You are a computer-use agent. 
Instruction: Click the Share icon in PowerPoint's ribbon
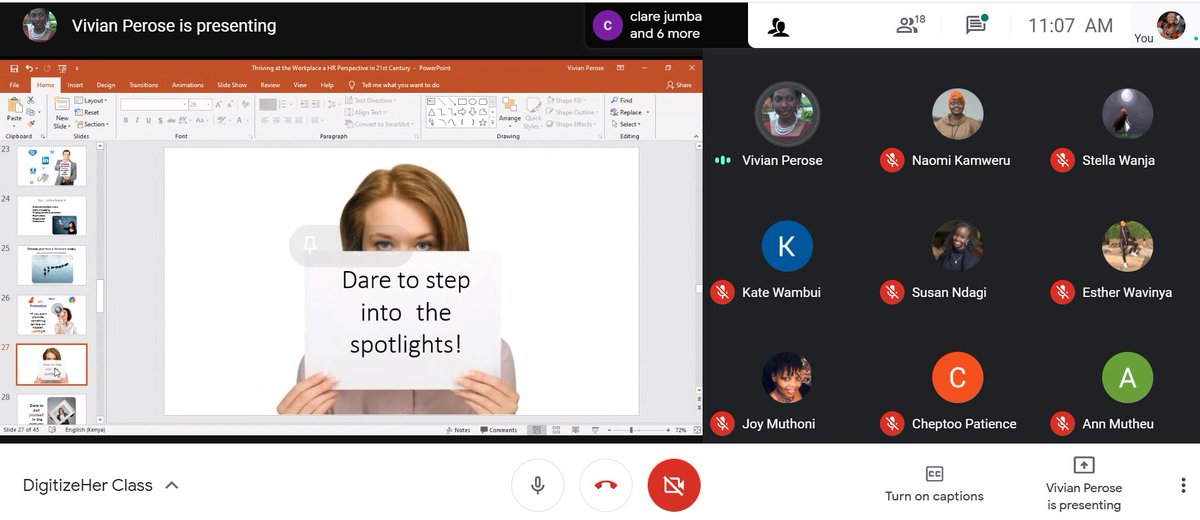point(680,85)
